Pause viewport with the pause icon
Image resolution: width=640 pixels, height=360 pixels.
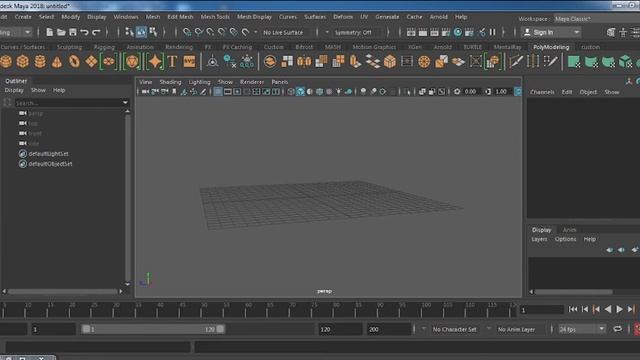click(x=493, y=32)
